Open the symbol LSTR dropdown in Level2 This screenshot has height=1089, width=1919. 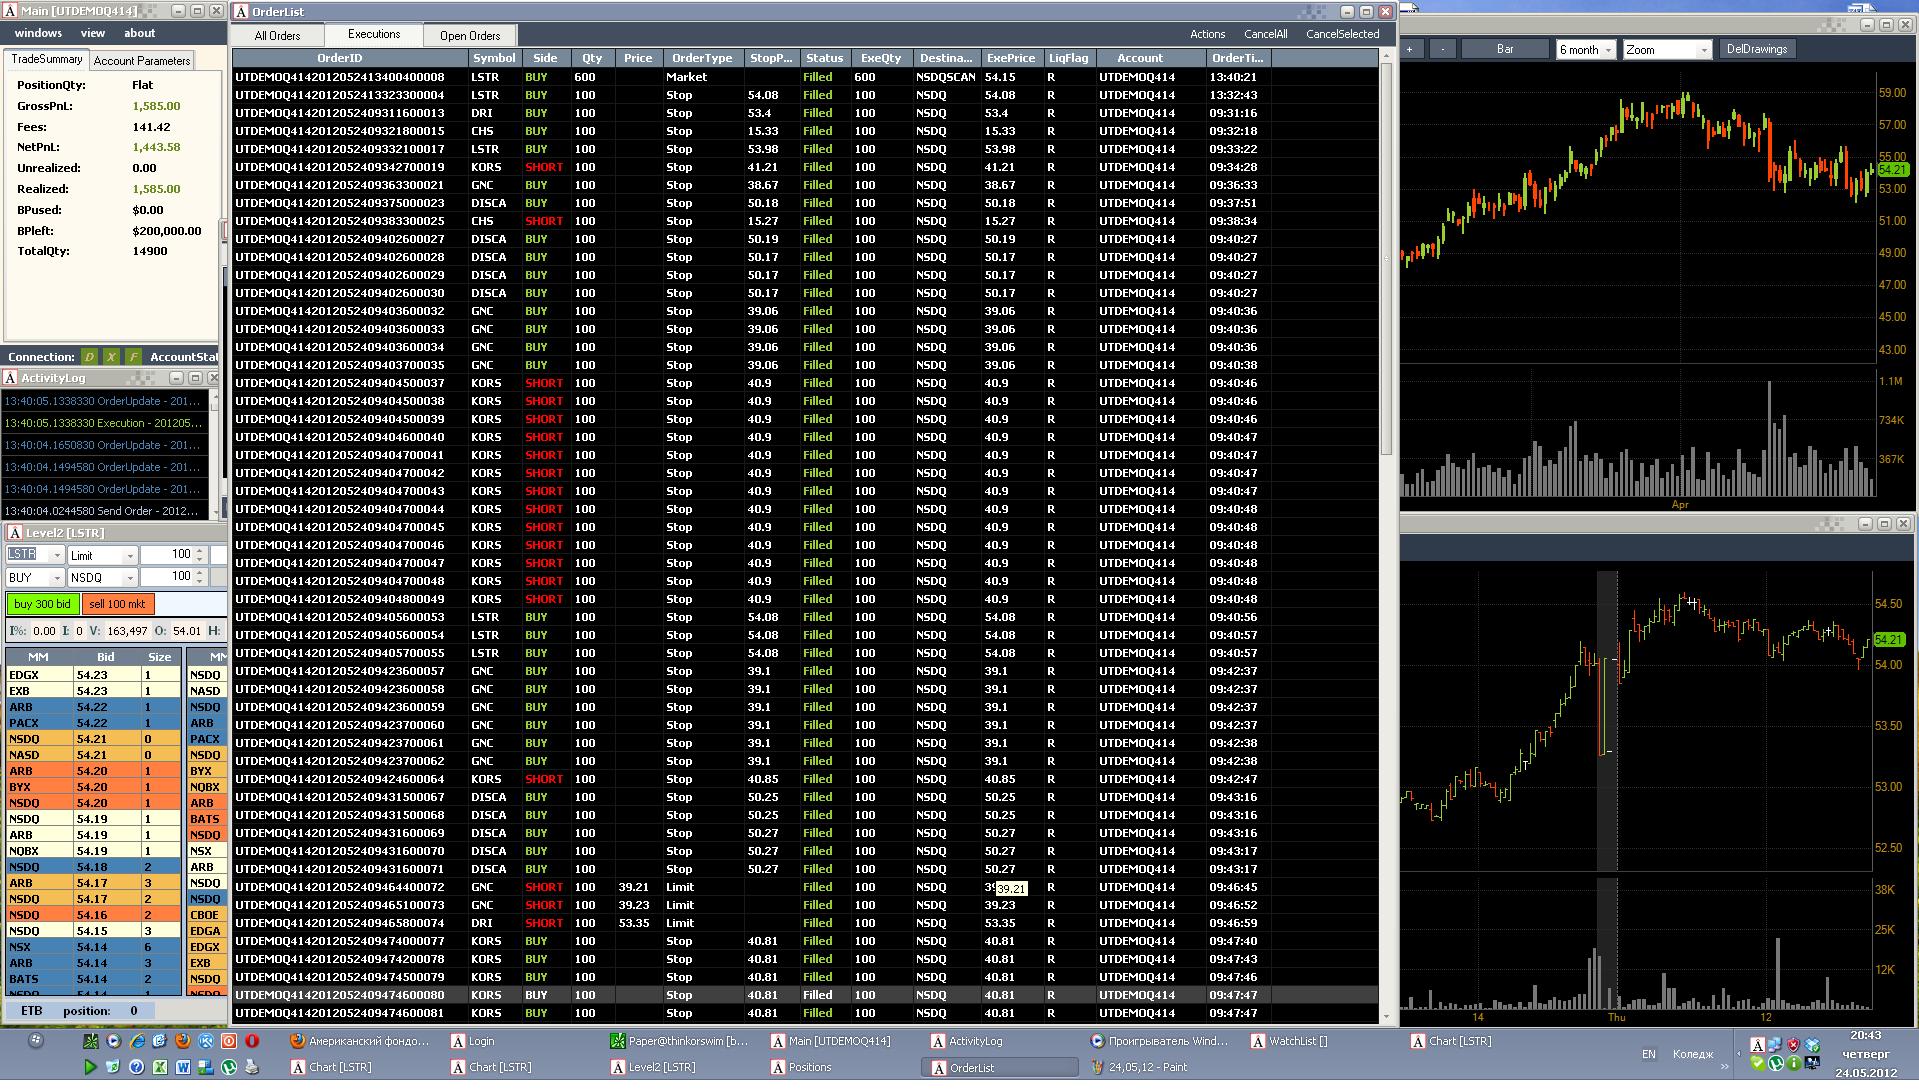(x=57, y=555)
